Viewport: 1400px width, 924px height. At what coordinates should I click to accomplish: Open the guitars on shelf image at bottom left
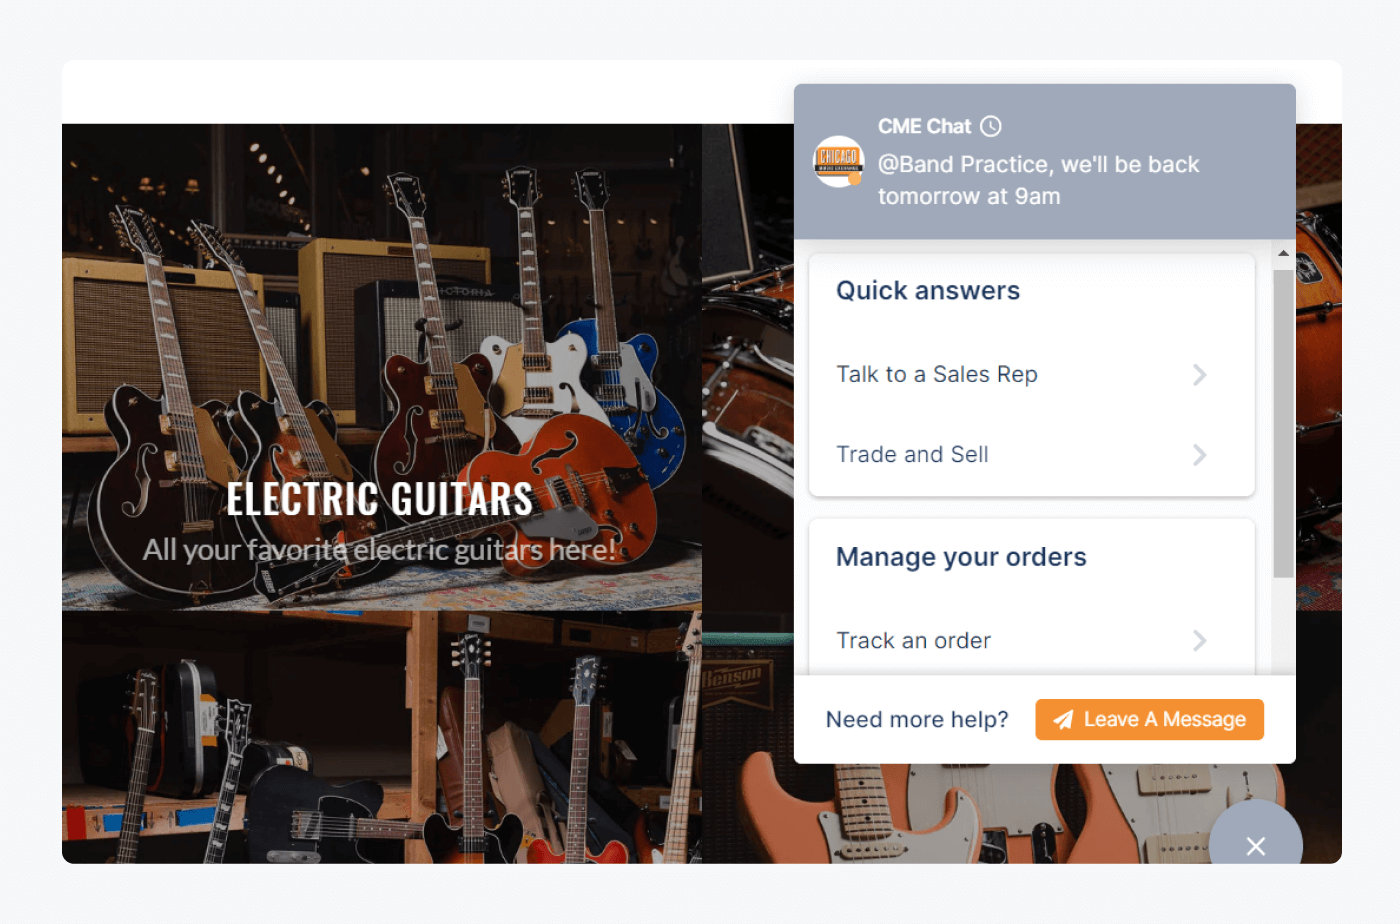tap(380, 738)
